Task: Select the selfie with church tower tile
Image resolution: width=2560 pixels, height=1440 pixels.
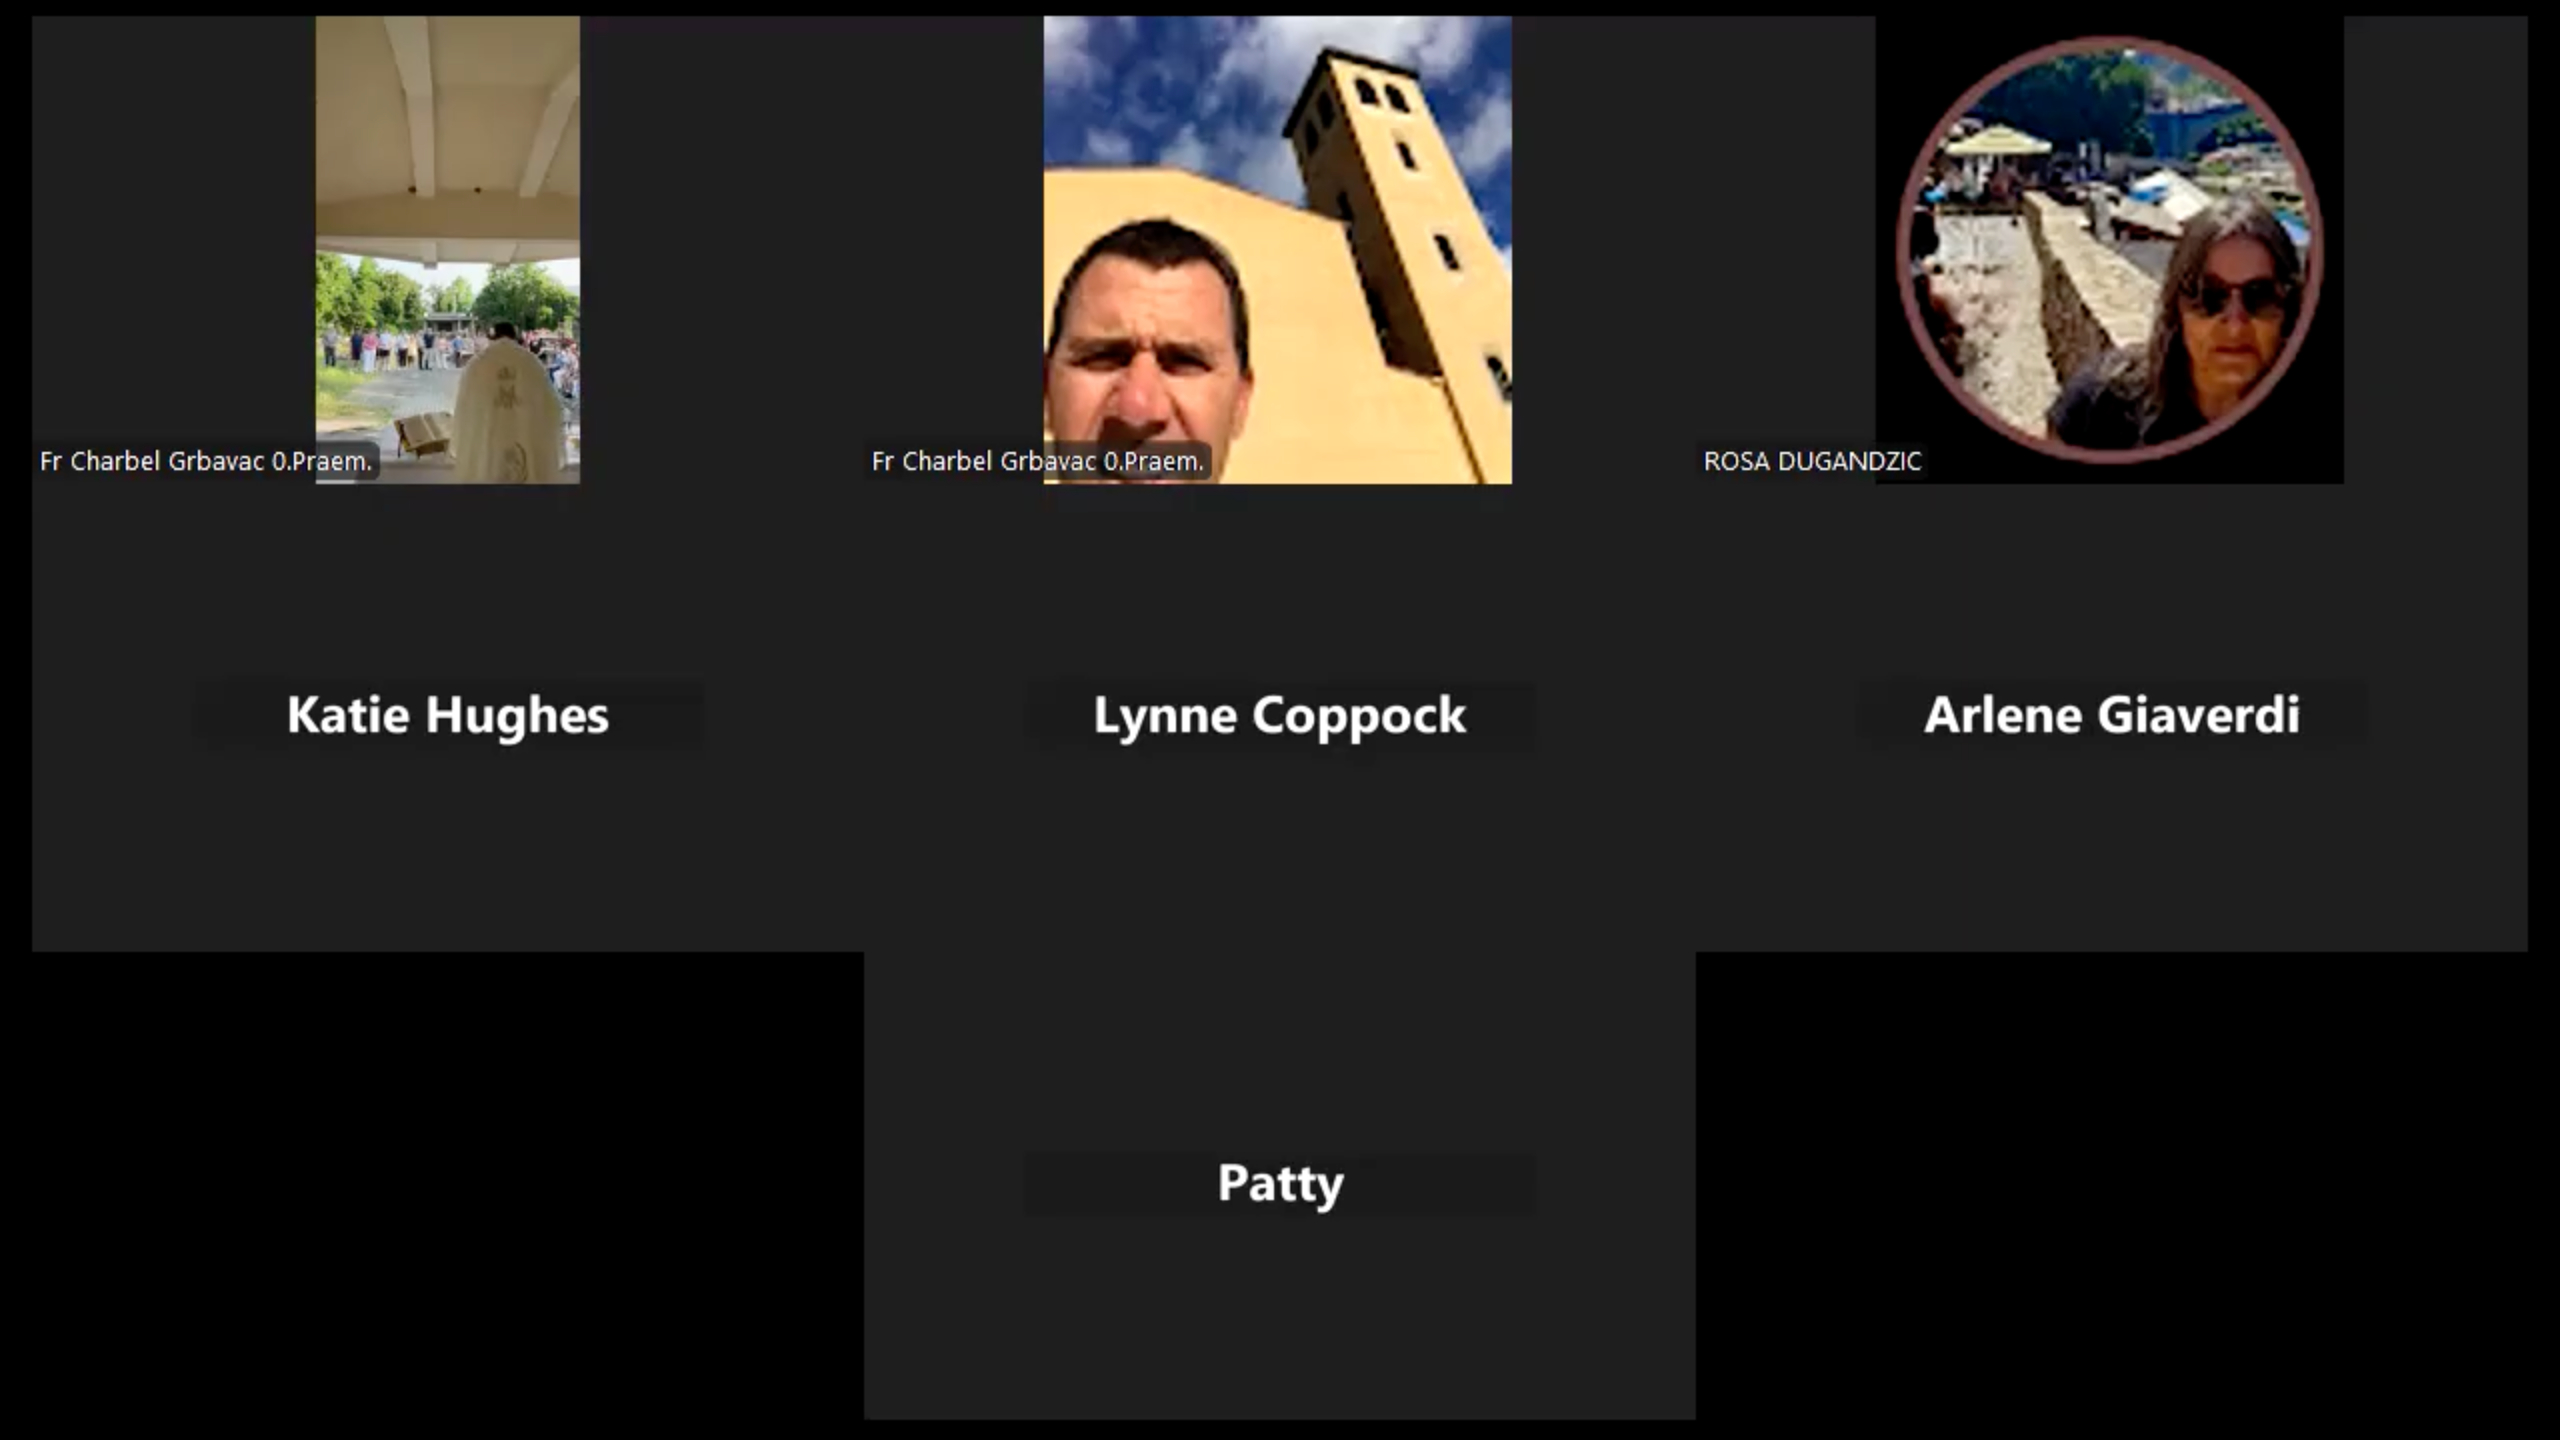Action: pos(1277,250)
